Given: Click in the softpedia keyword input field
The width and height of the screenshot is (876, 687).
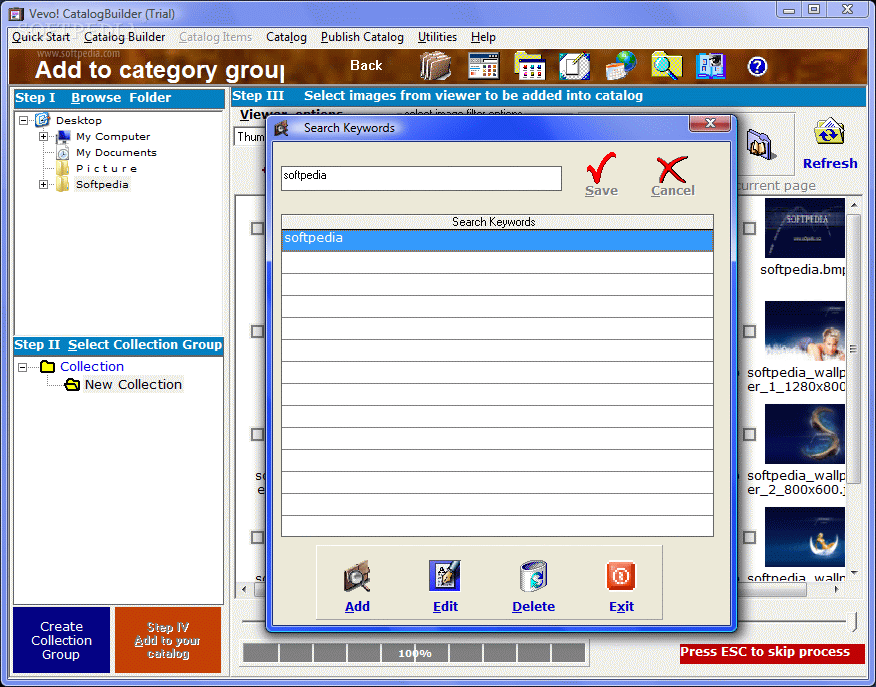Looking at the screenshot, I should (421, 178).
